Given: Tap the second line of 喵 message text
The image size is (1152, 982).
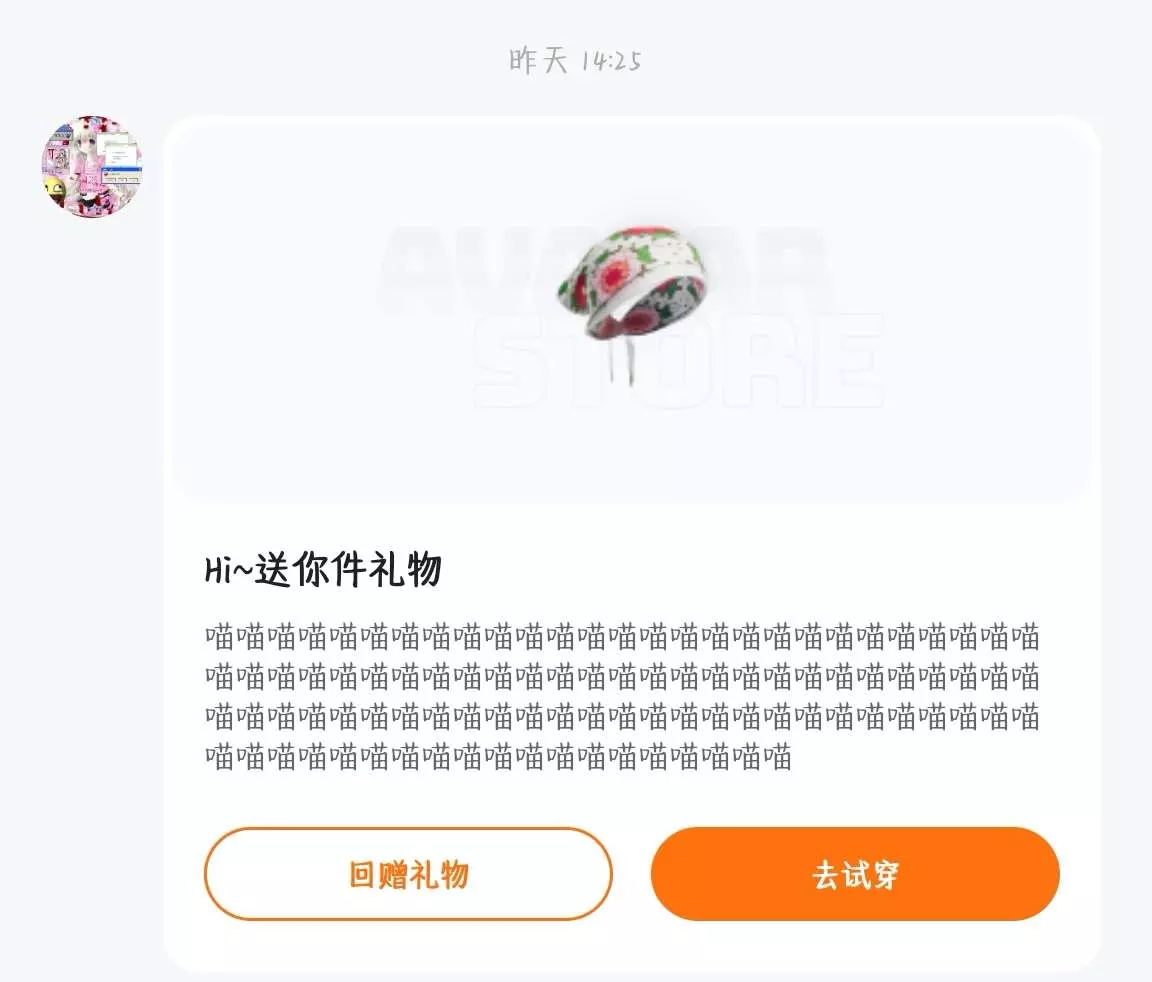Looking at the screenshot, I should coord(622,676).
